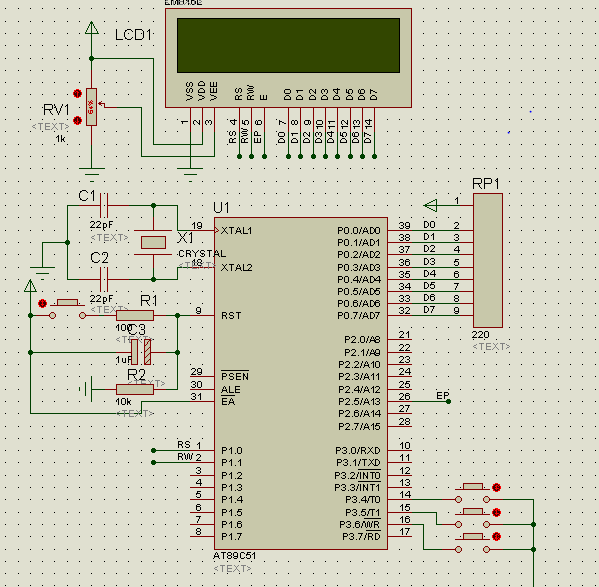Click the 'PSEN' pin label
Image resolution: width=599 pixels, height=587 pixels.
[235, 377]
